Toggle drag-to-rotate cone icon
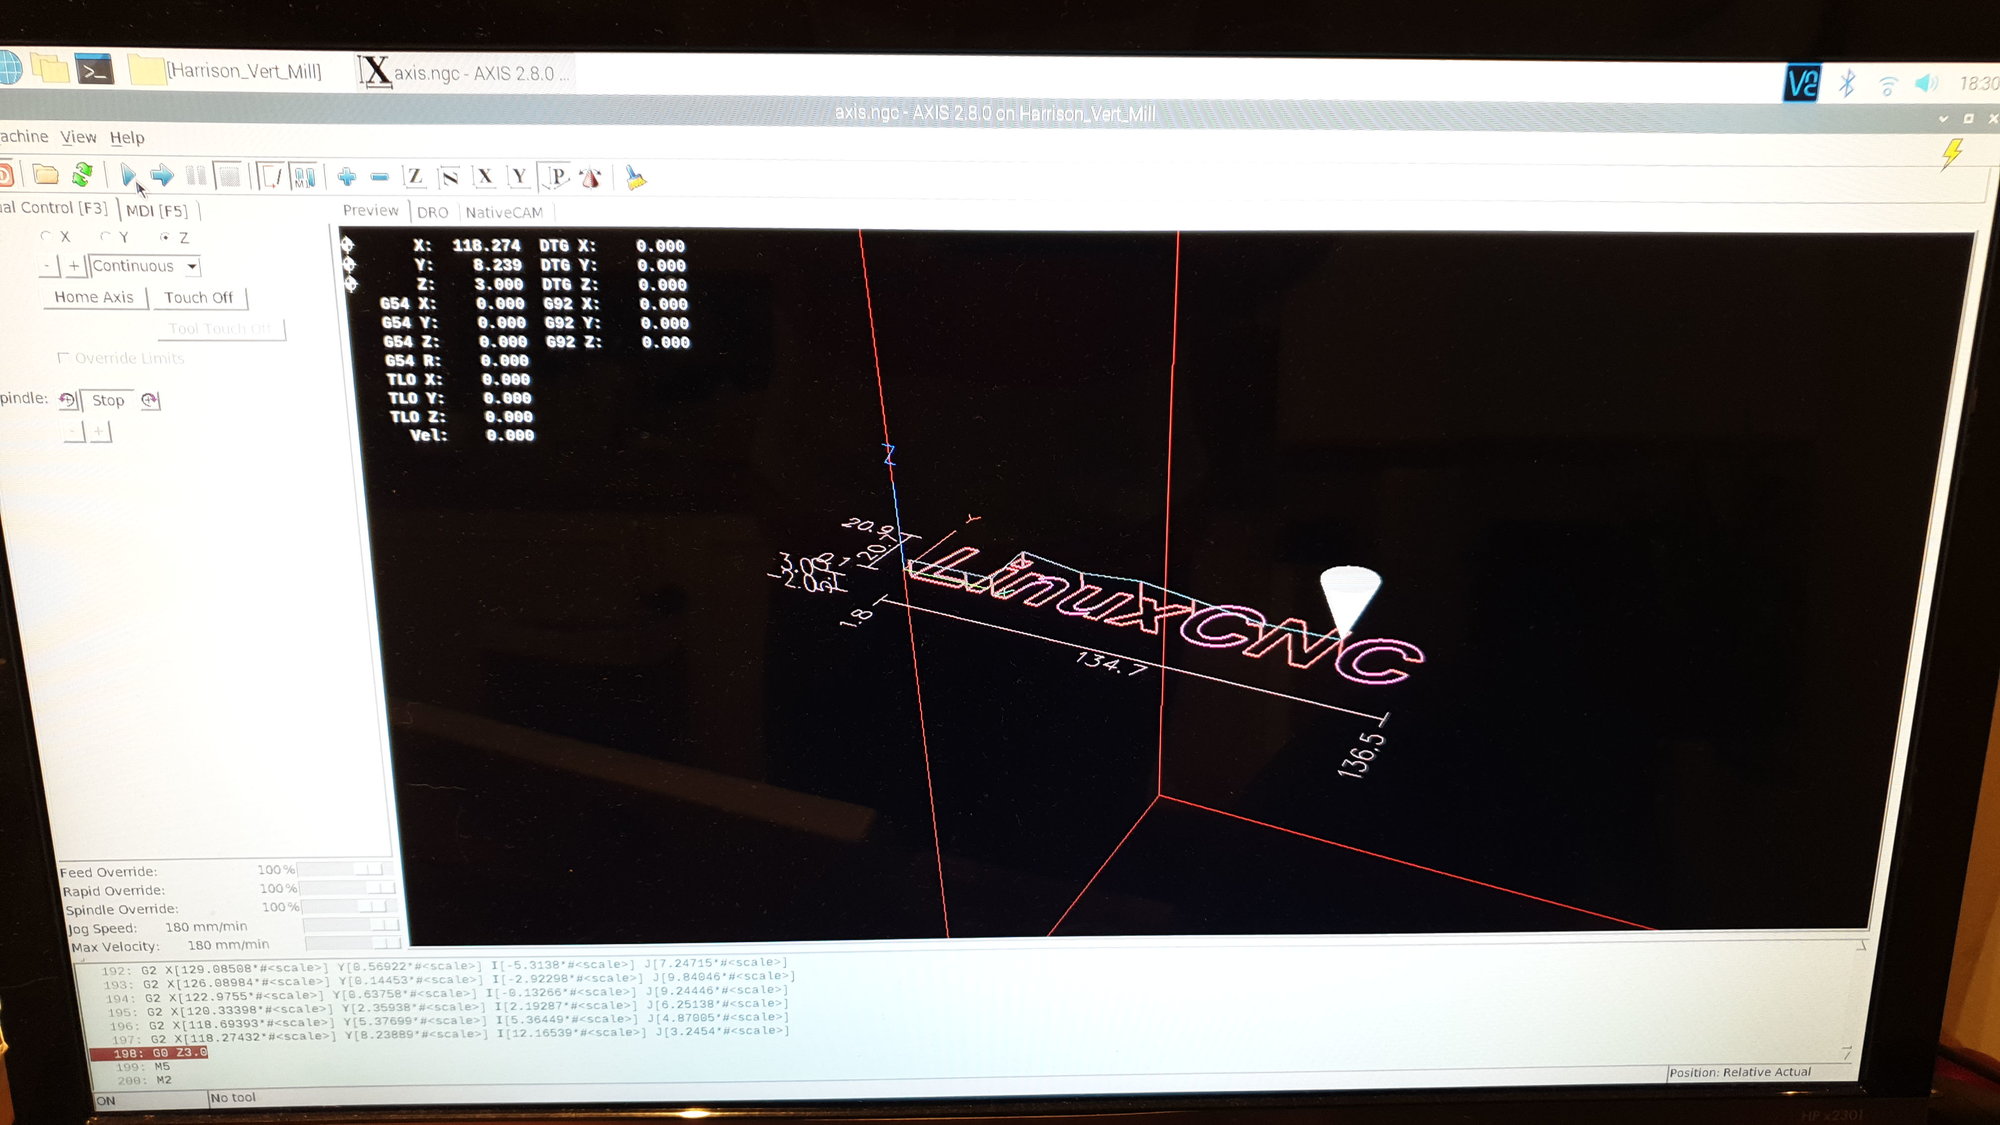The image size is (2000, 1125). (591, 178)
